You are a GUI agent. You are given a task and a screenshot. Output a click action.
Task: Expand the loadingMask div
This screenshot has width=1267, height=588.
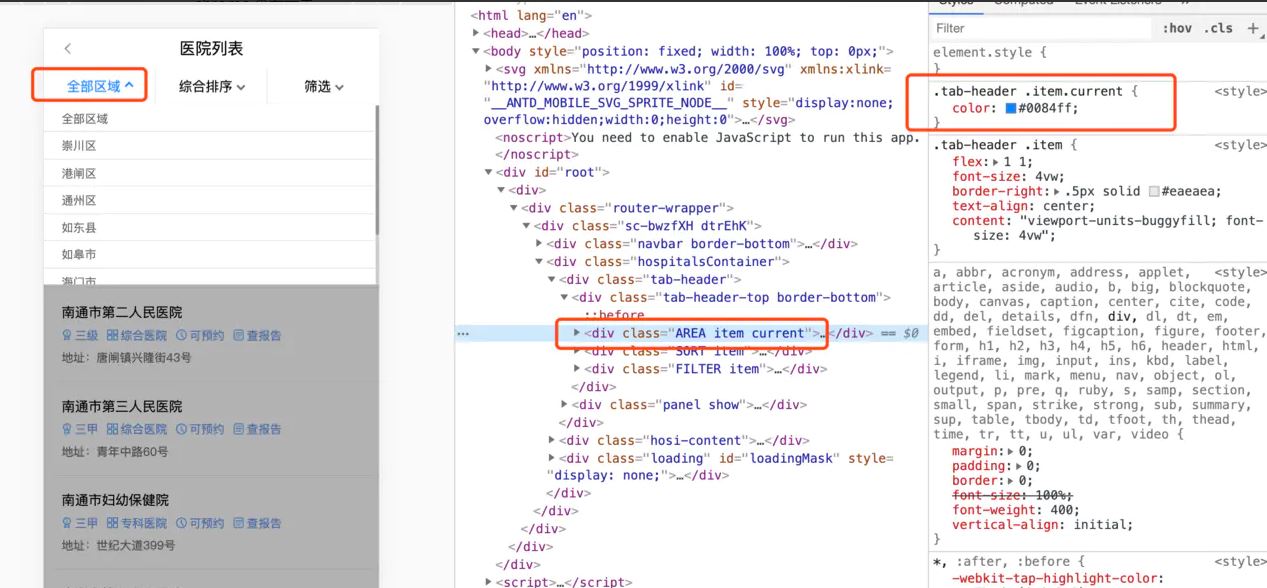pyautogui.click(x=552, y=458)
